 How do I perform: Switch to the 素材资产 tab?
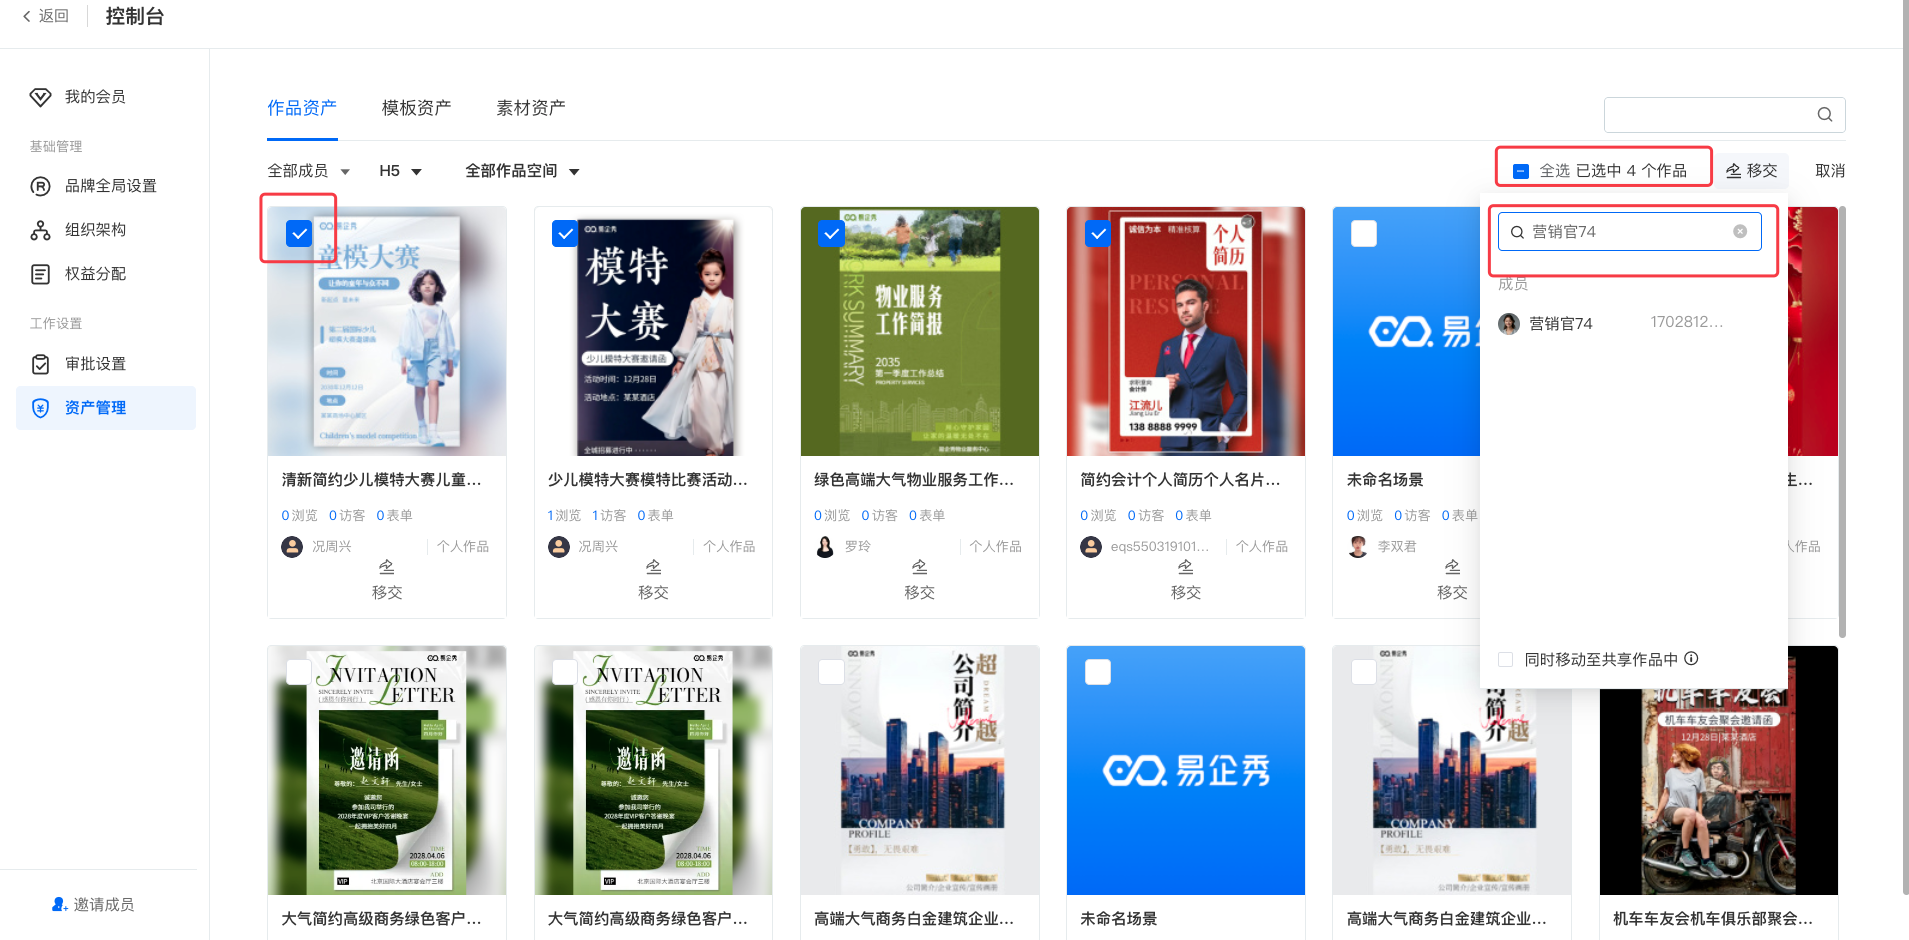click(x=530, y=108)
